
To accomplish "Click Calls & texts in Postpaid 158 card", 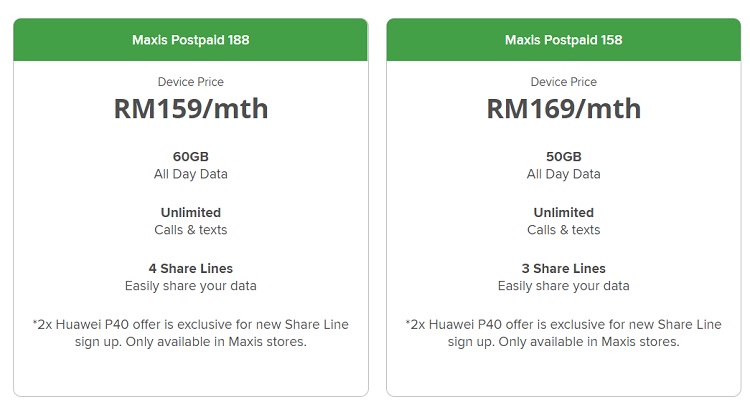I will (x=563, y=230).
